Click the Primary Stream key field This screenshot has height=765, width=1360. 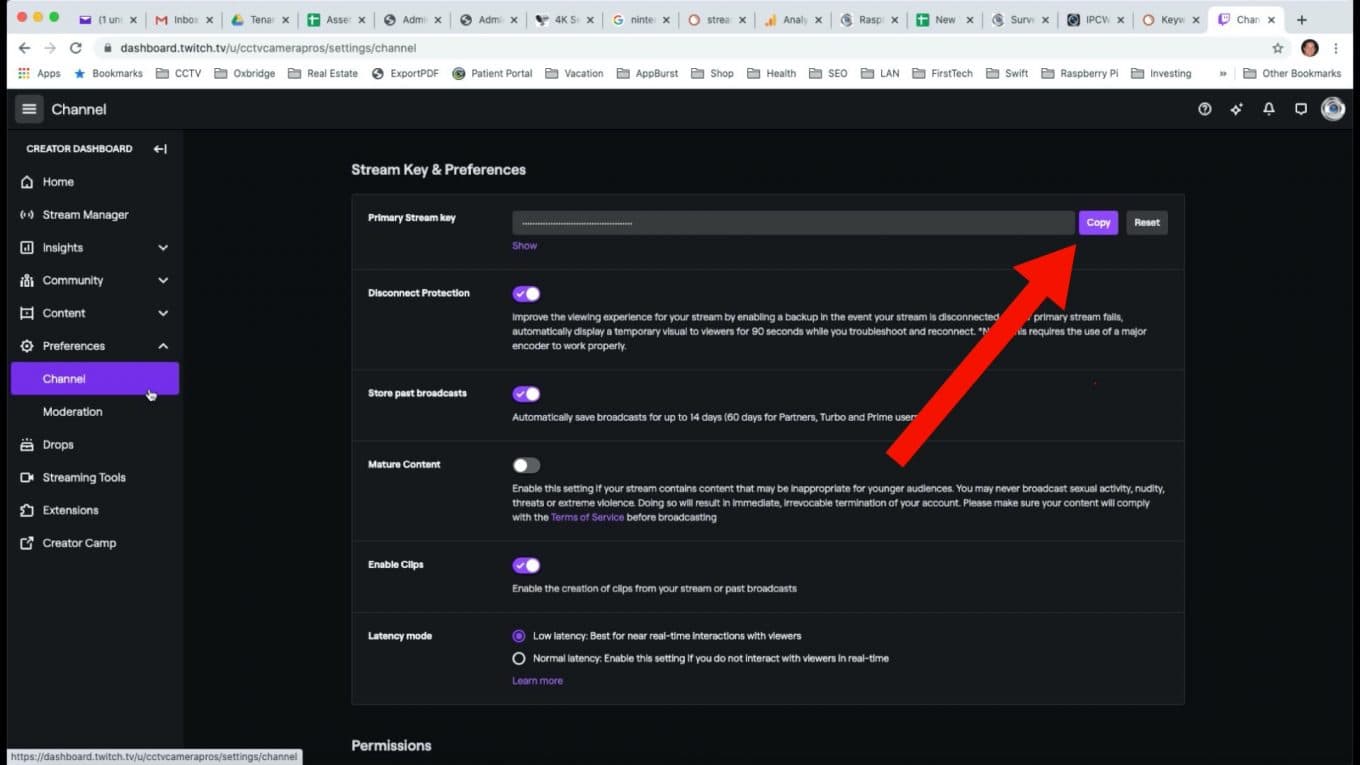click(792, 223)
